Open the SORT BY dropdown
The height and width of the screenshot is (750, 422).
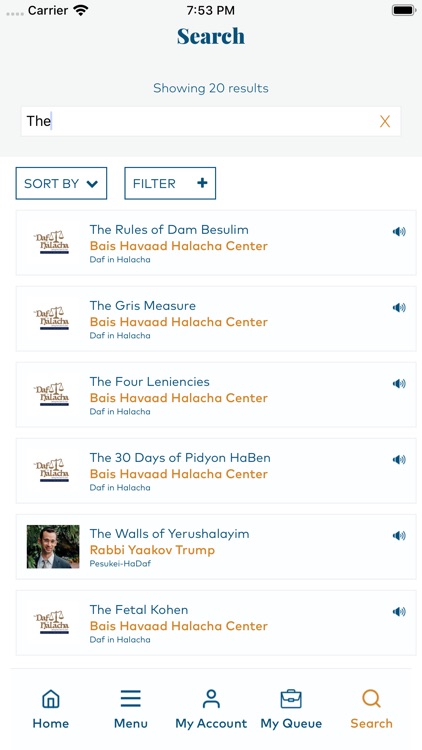(x=61, y=183)
